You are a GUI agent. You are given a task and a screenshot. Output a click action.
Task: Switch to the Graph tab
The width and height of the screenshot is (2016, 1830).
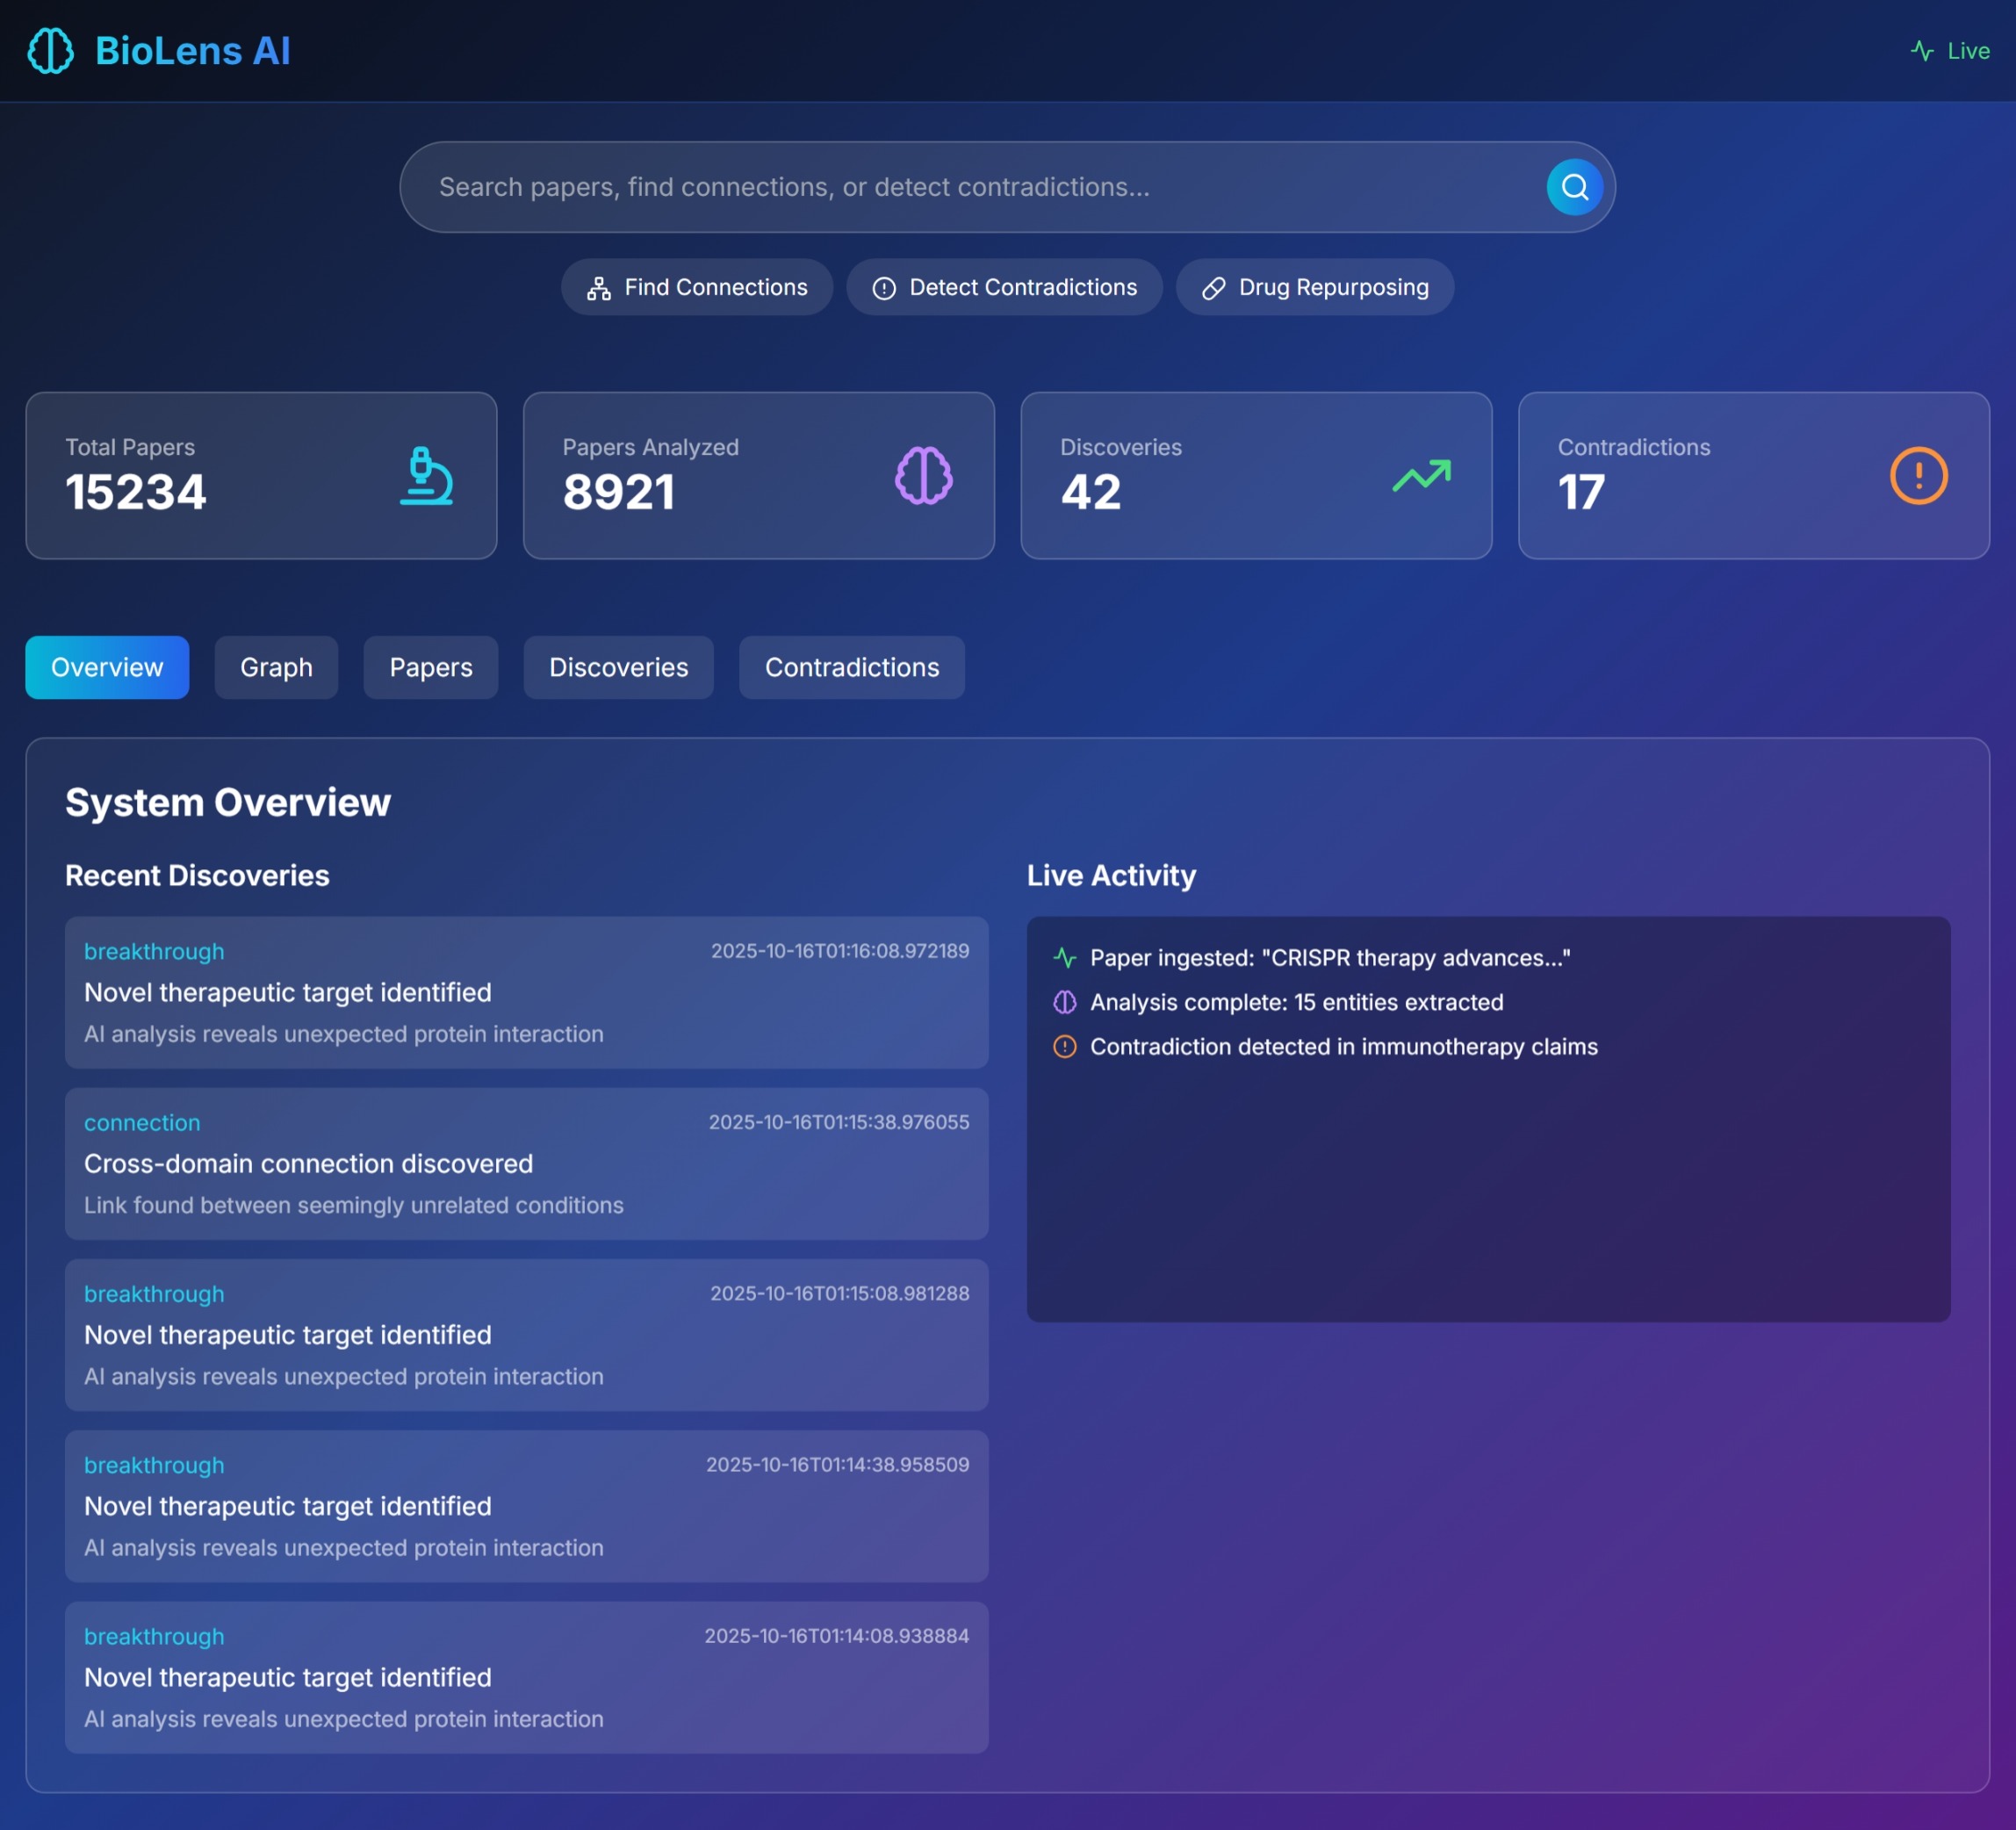pos(276,667)
